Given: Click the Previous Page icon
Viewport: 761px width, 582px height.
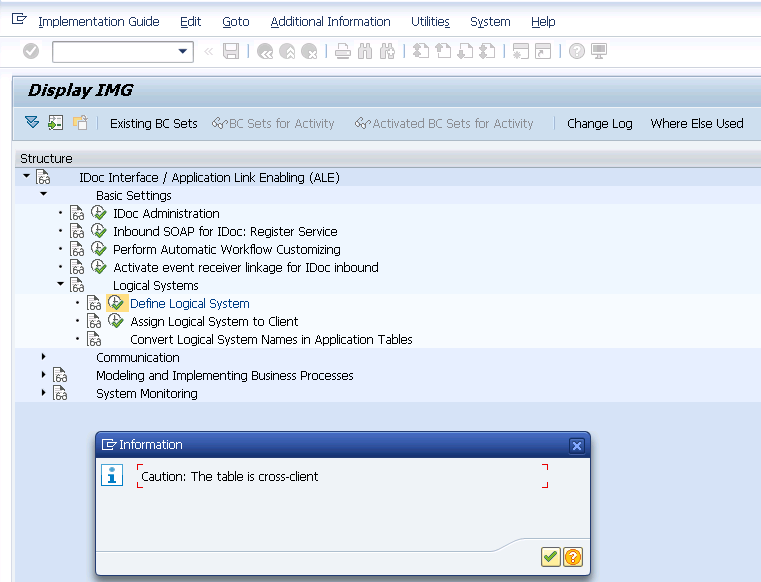Looking at the screenshot, I should [443, 51].
